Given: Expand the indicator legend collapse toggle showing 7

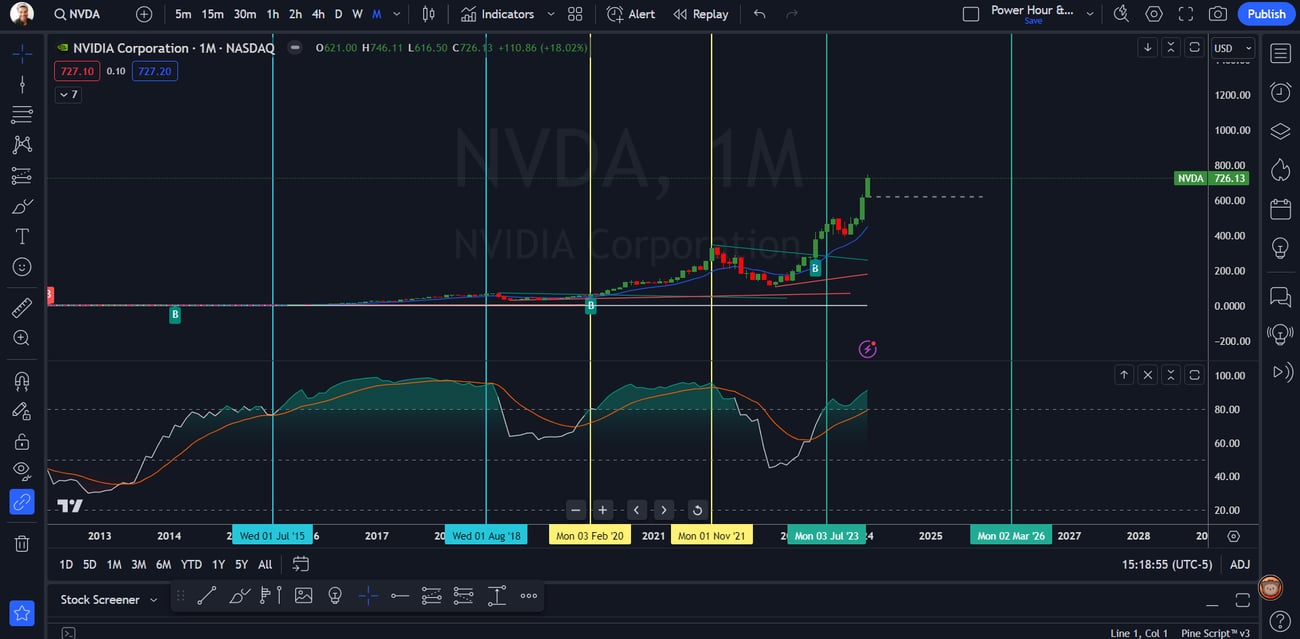Looking at the screenshot, I should click(x=67, y=94).
